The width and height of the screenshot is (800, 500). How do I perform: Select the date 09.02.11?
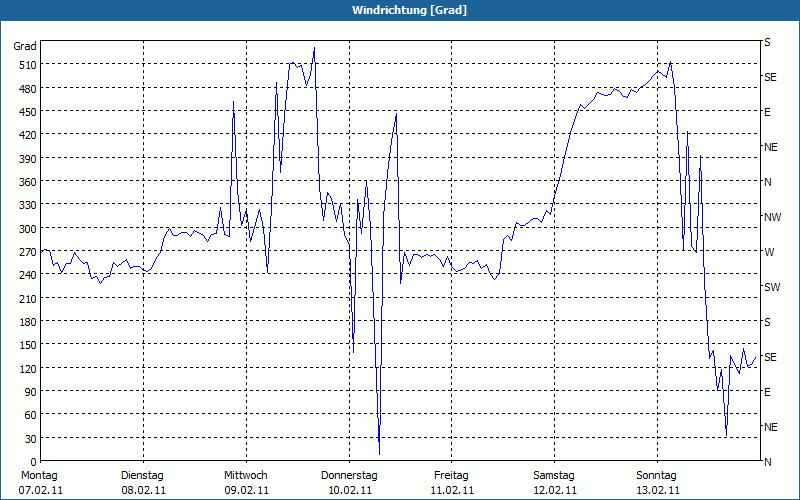coord(246,491)
